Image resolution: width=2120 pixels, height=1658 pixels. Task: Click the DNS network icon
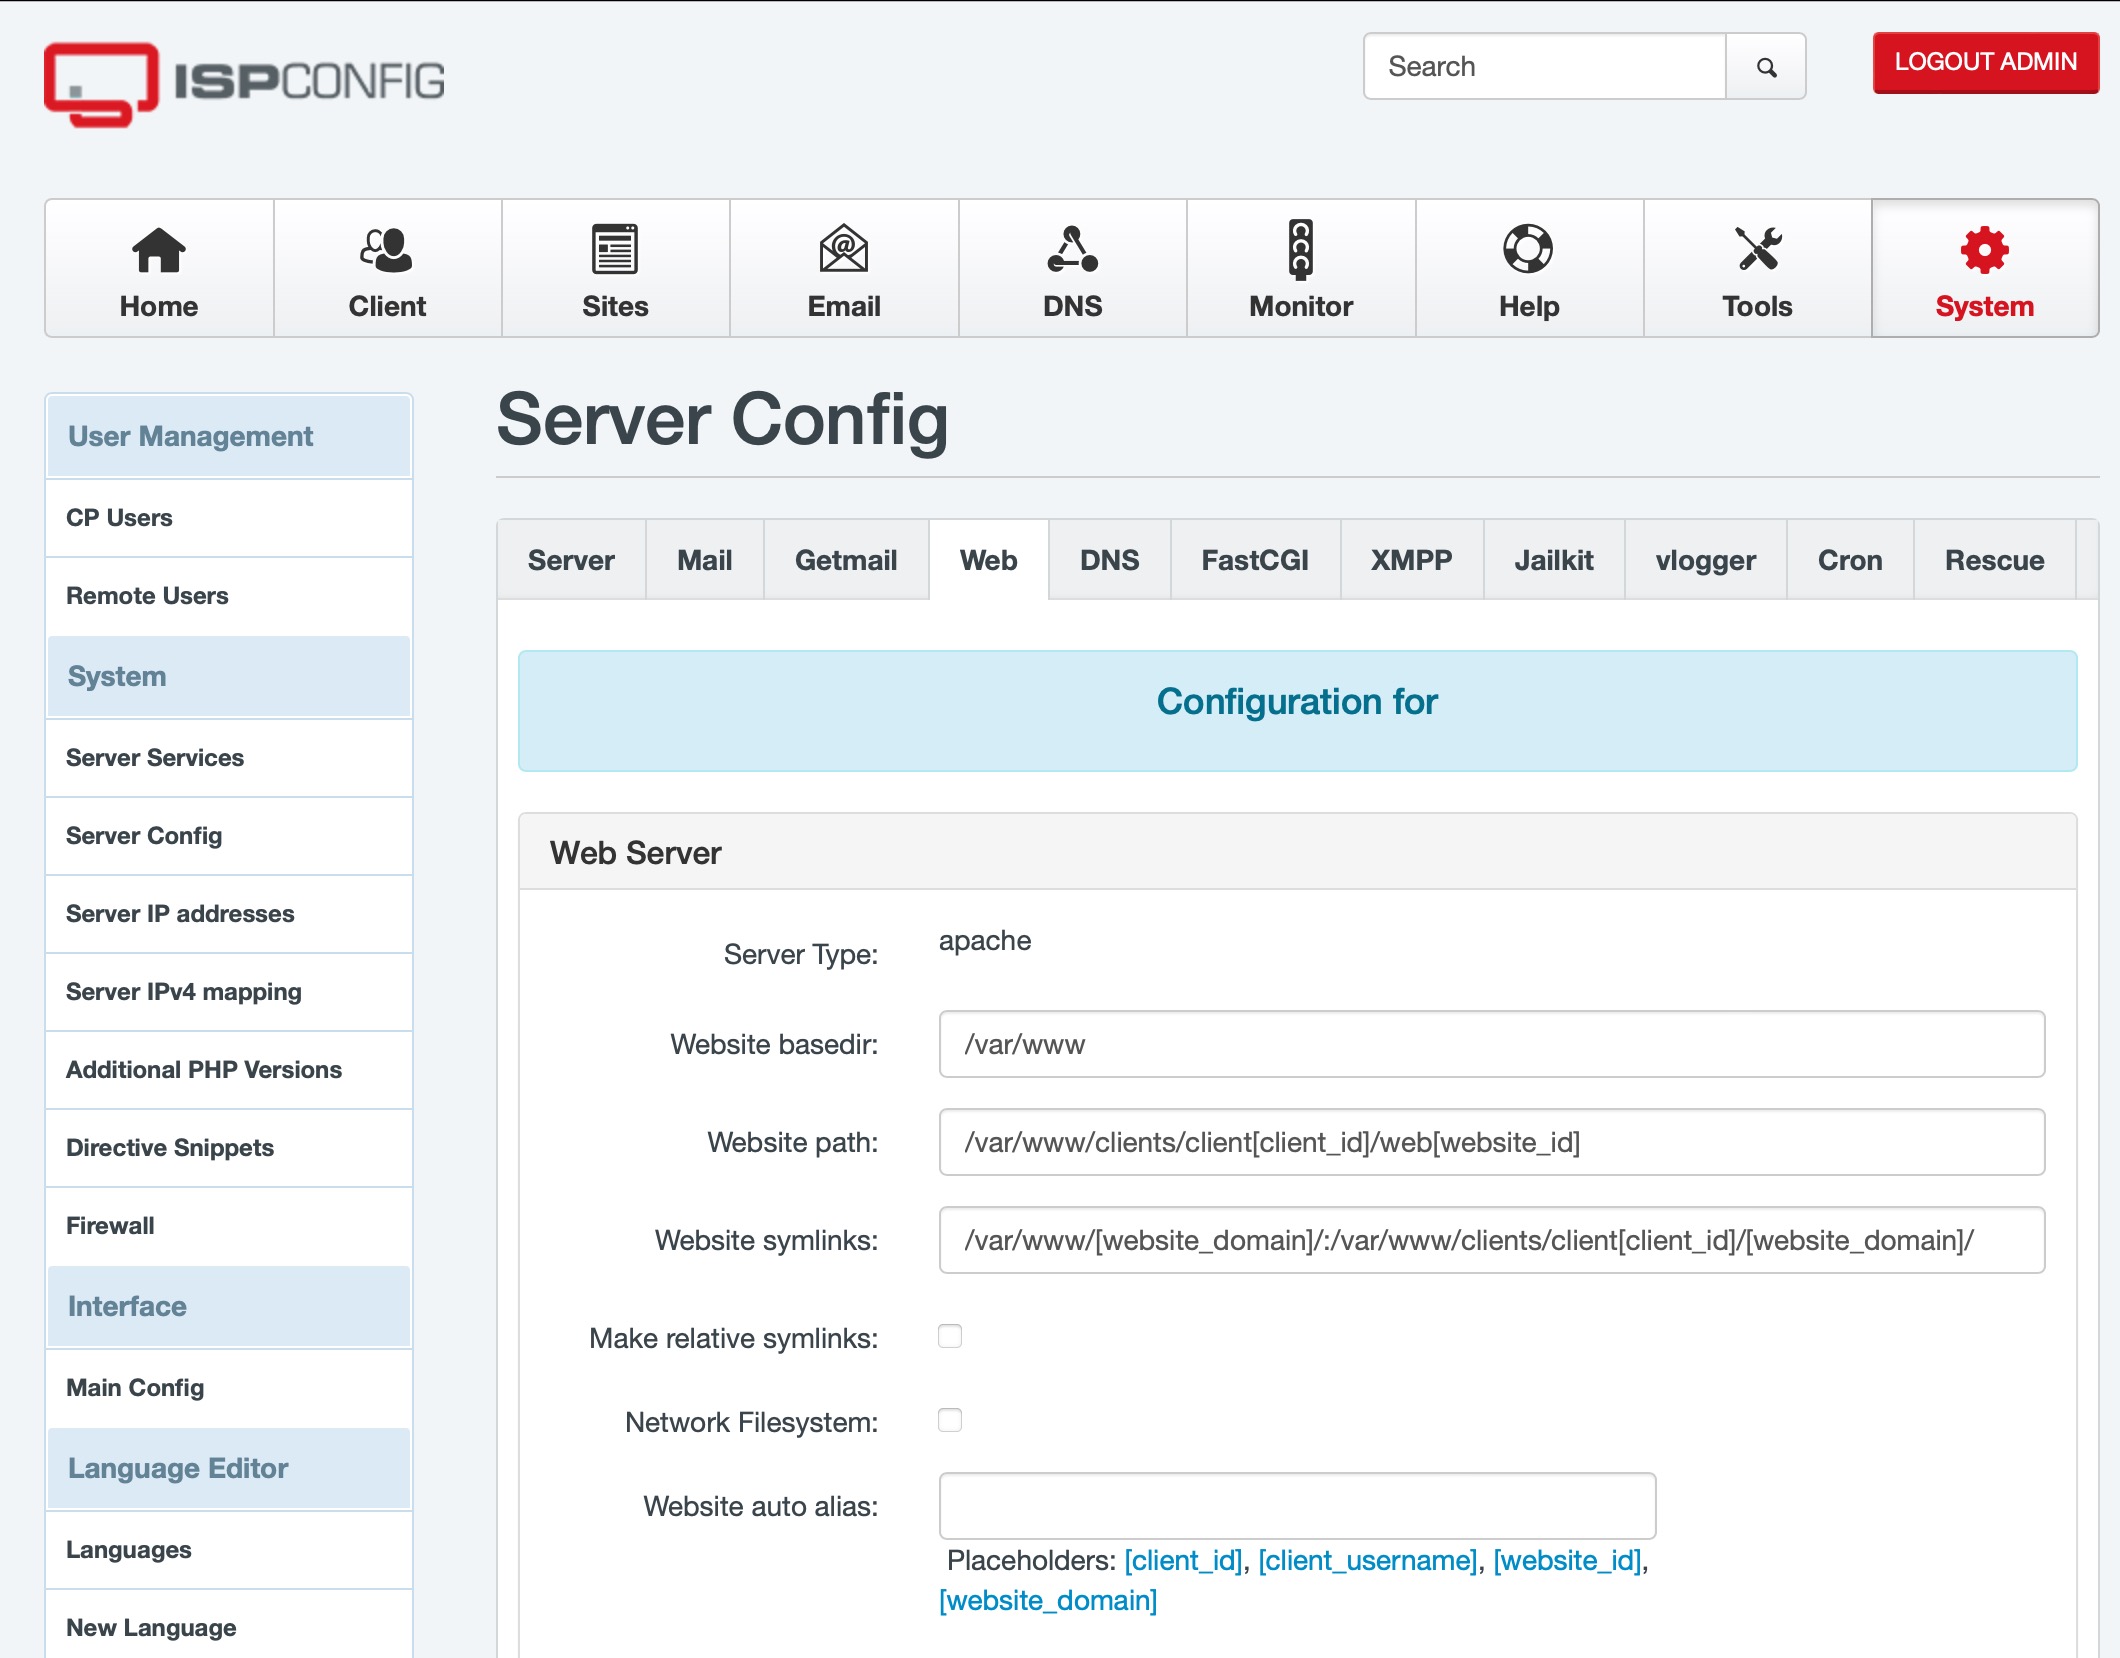pos(1072,250)
